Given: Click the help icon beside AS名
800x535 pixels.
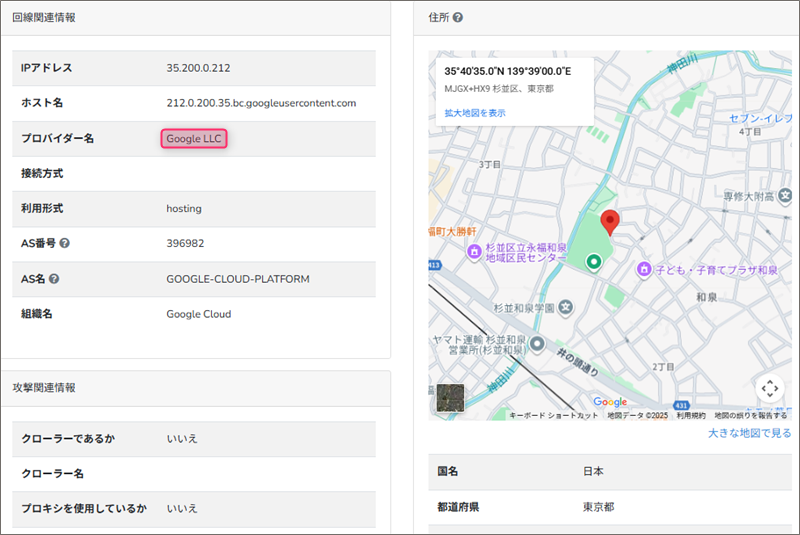Looking at the screenshot, I should pyautogui.click(x=53, y=278).
